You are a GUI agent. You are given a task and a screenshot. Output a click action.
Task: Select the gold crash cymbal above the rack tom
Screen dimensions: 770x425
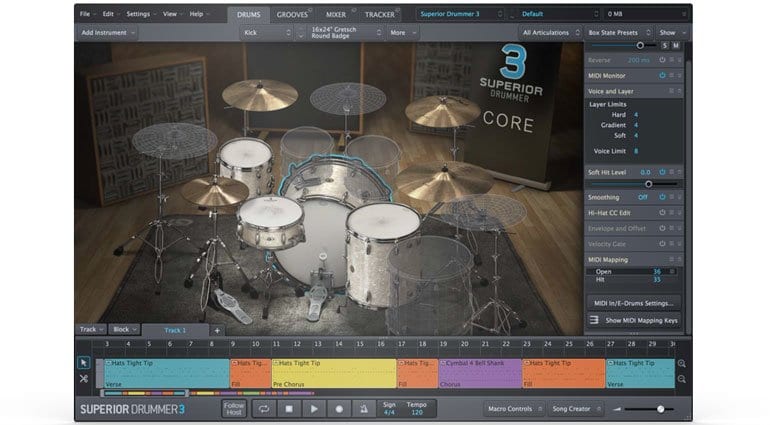coord(260,95)
